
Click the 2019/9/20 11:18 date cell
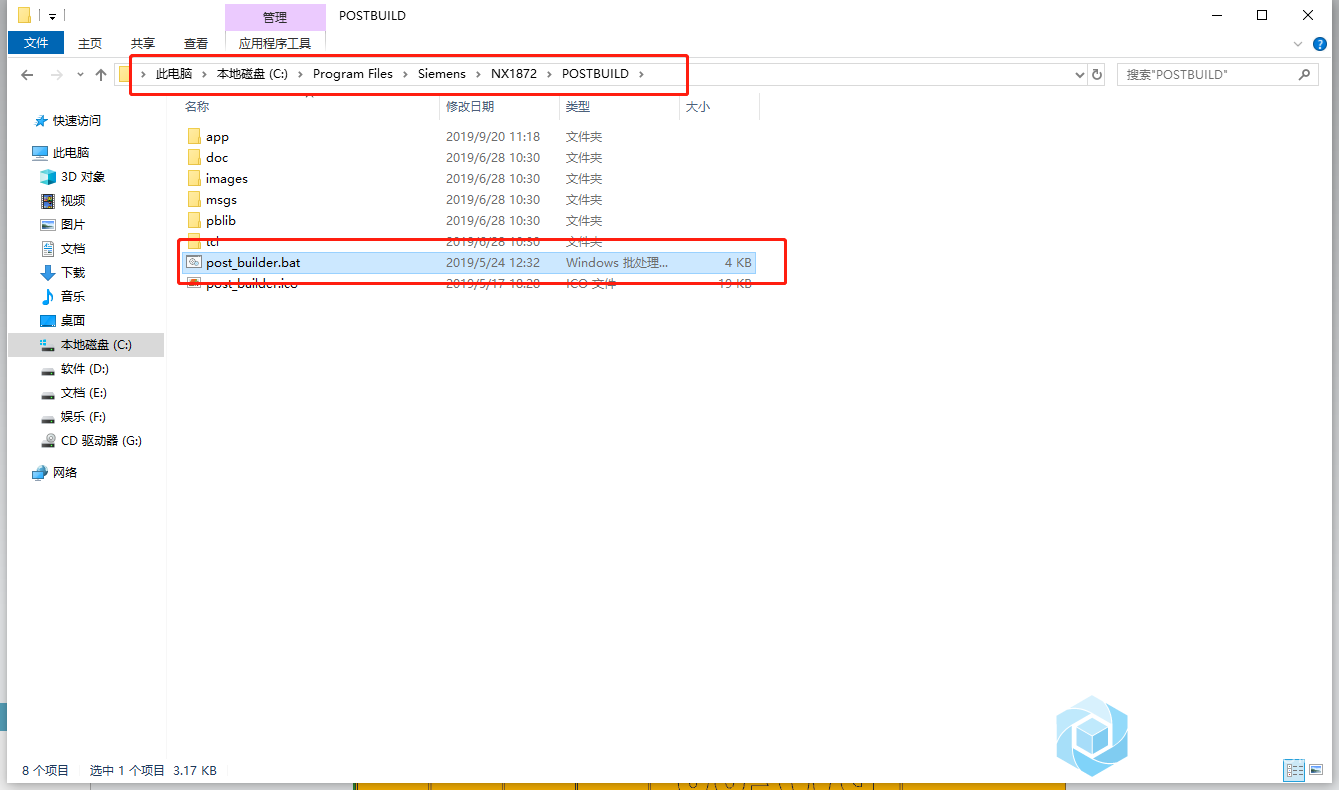tap(493, 136)
